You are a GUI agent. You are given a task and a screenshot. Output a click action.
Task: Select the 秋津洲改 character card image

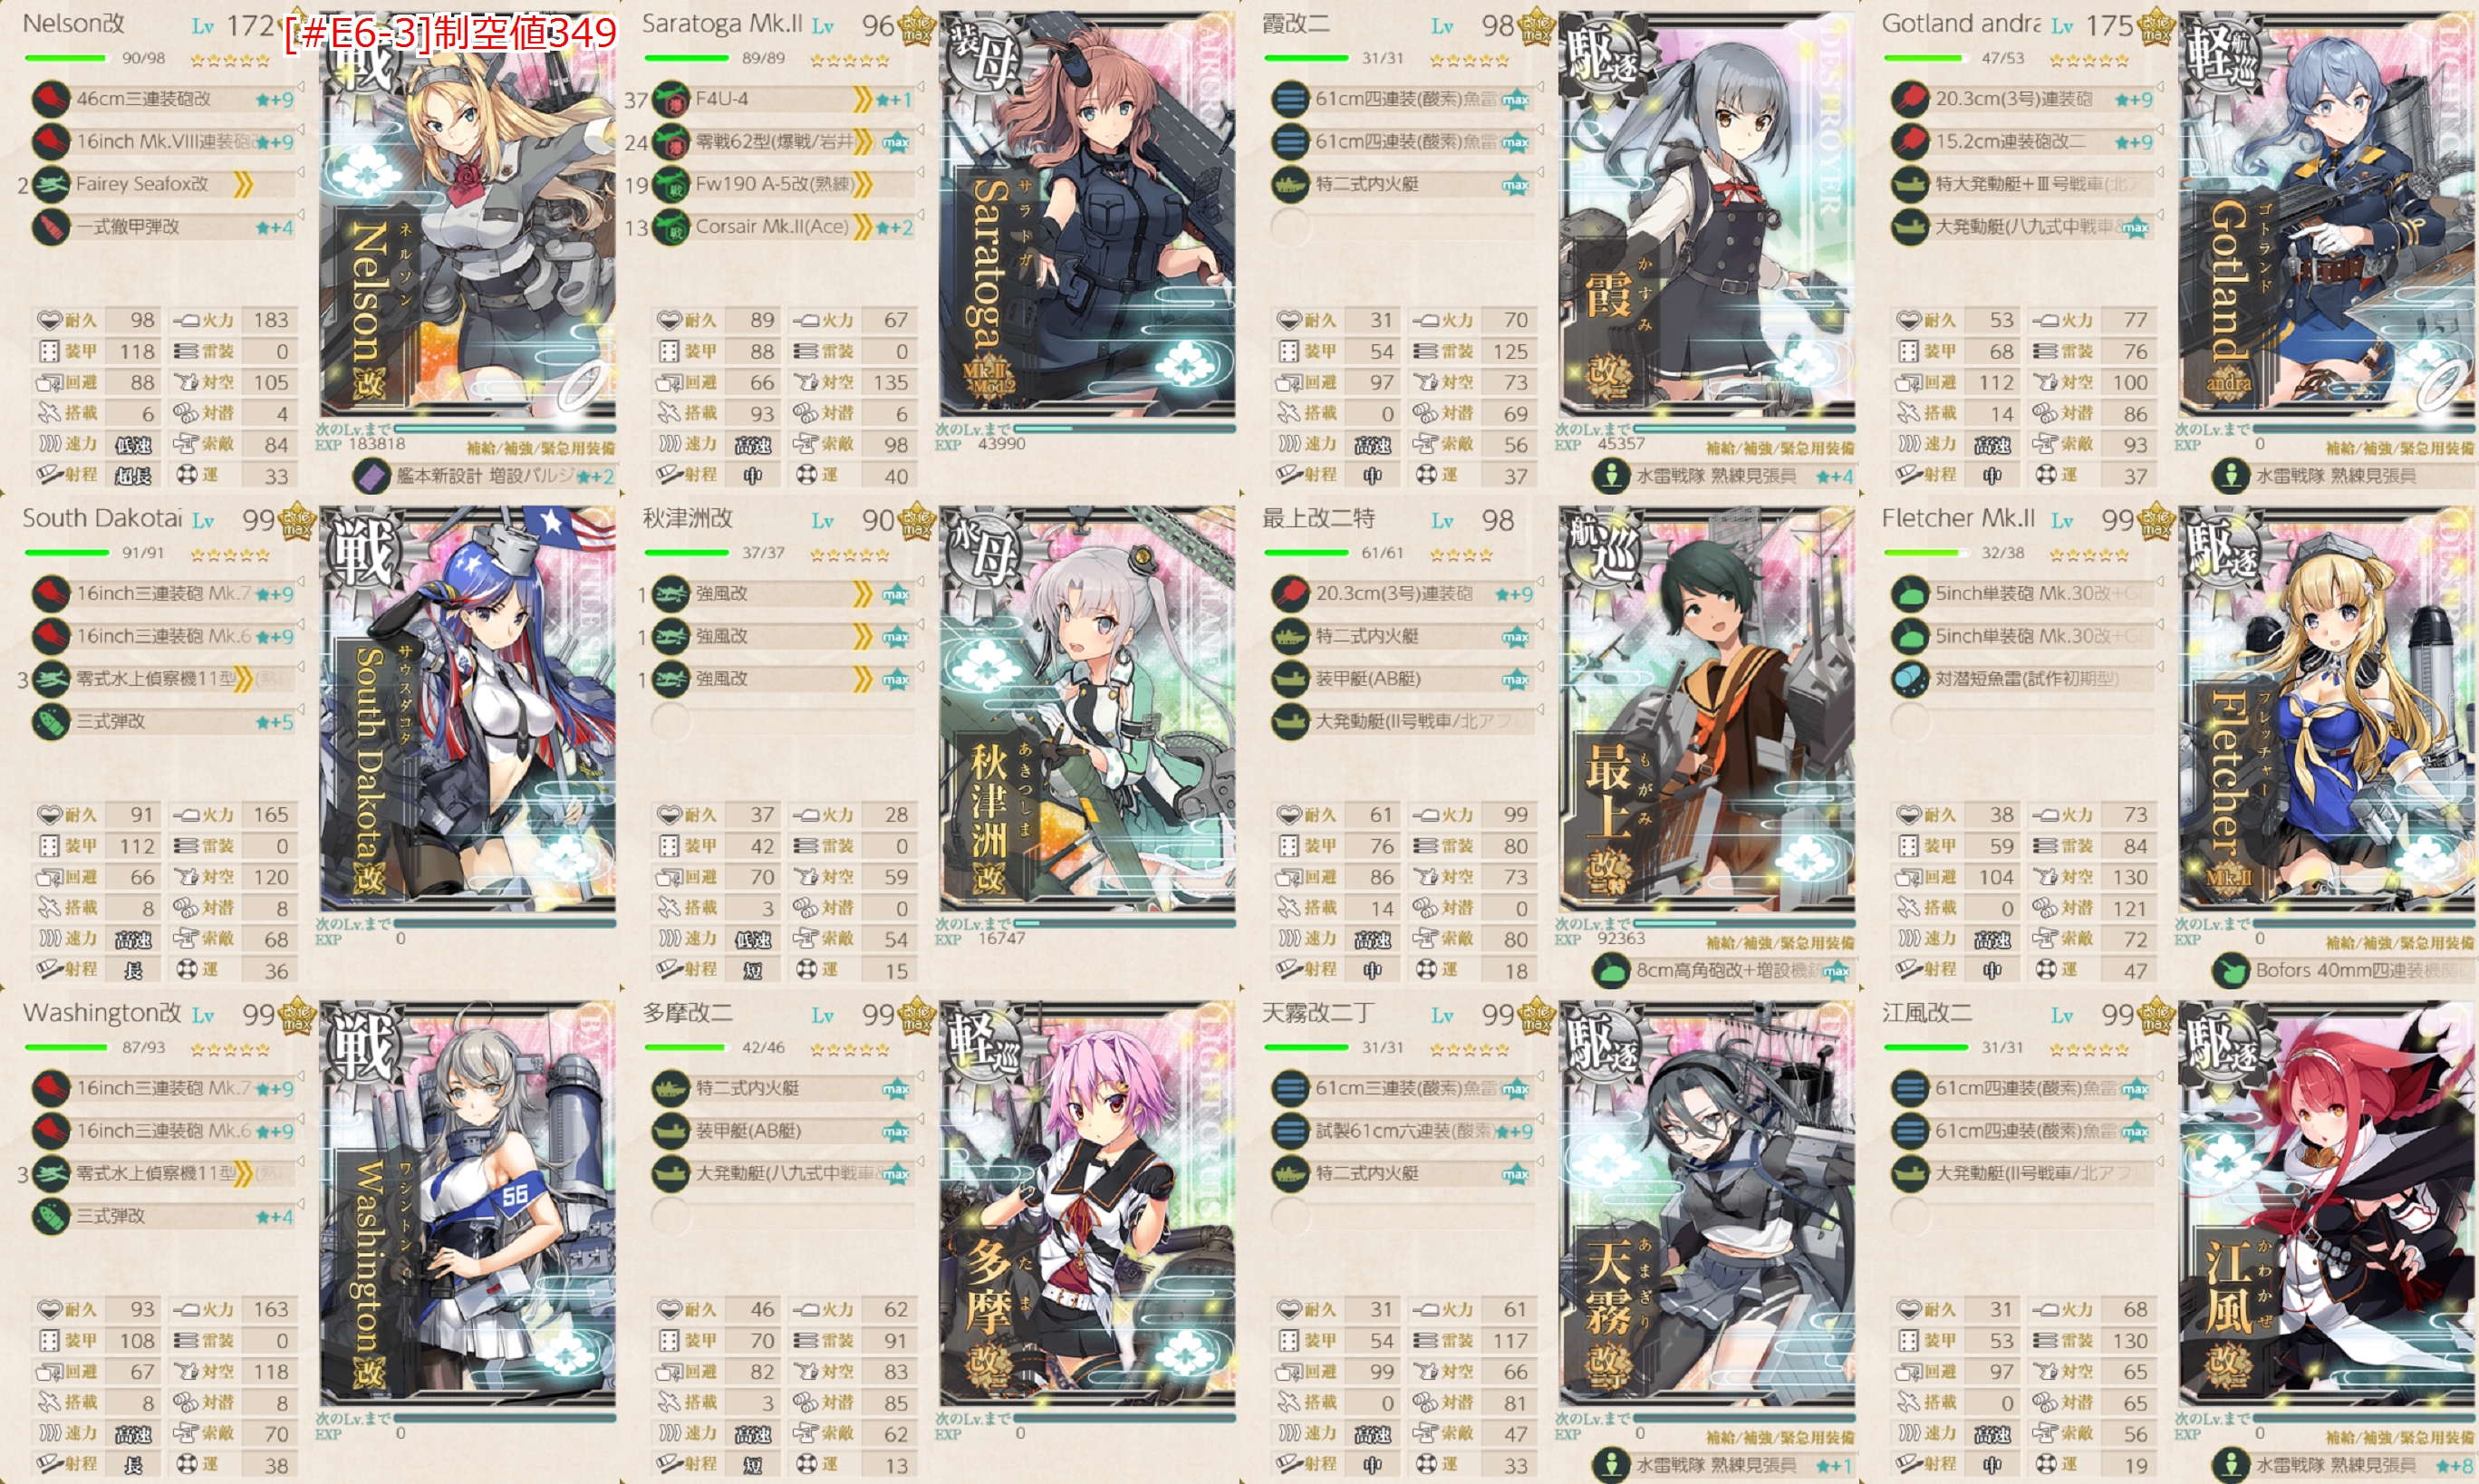[x=1087, y=709]
